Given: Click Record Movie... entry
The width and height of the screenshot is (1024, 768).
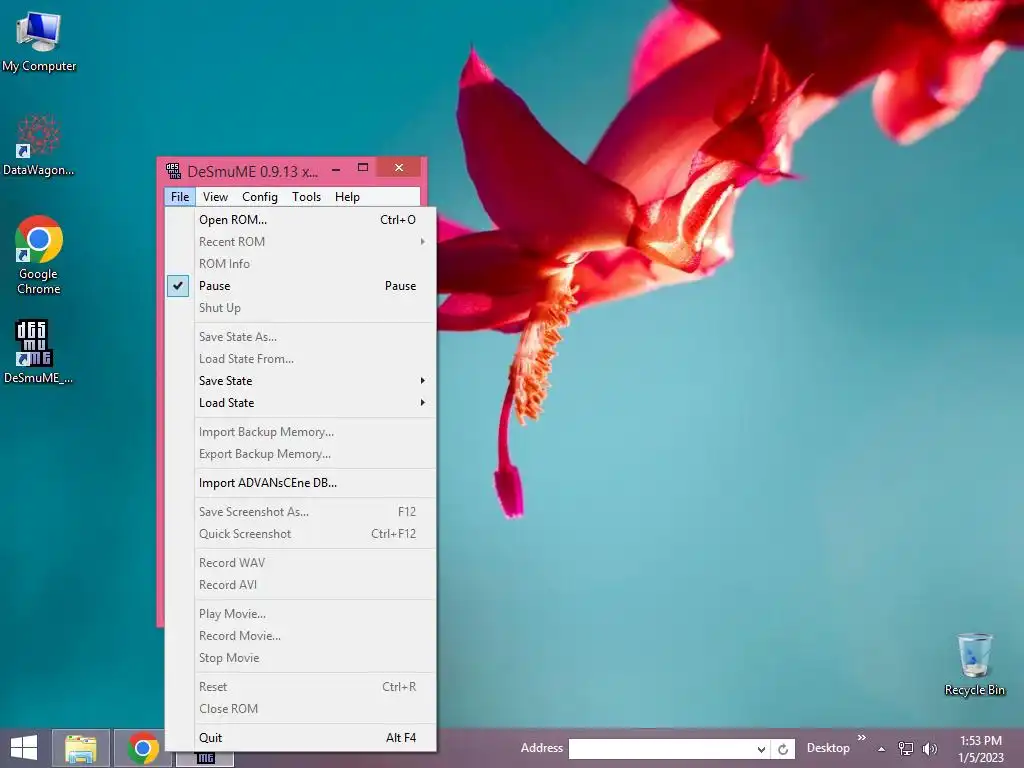Looking at the screenshot, I should [300, 635].
